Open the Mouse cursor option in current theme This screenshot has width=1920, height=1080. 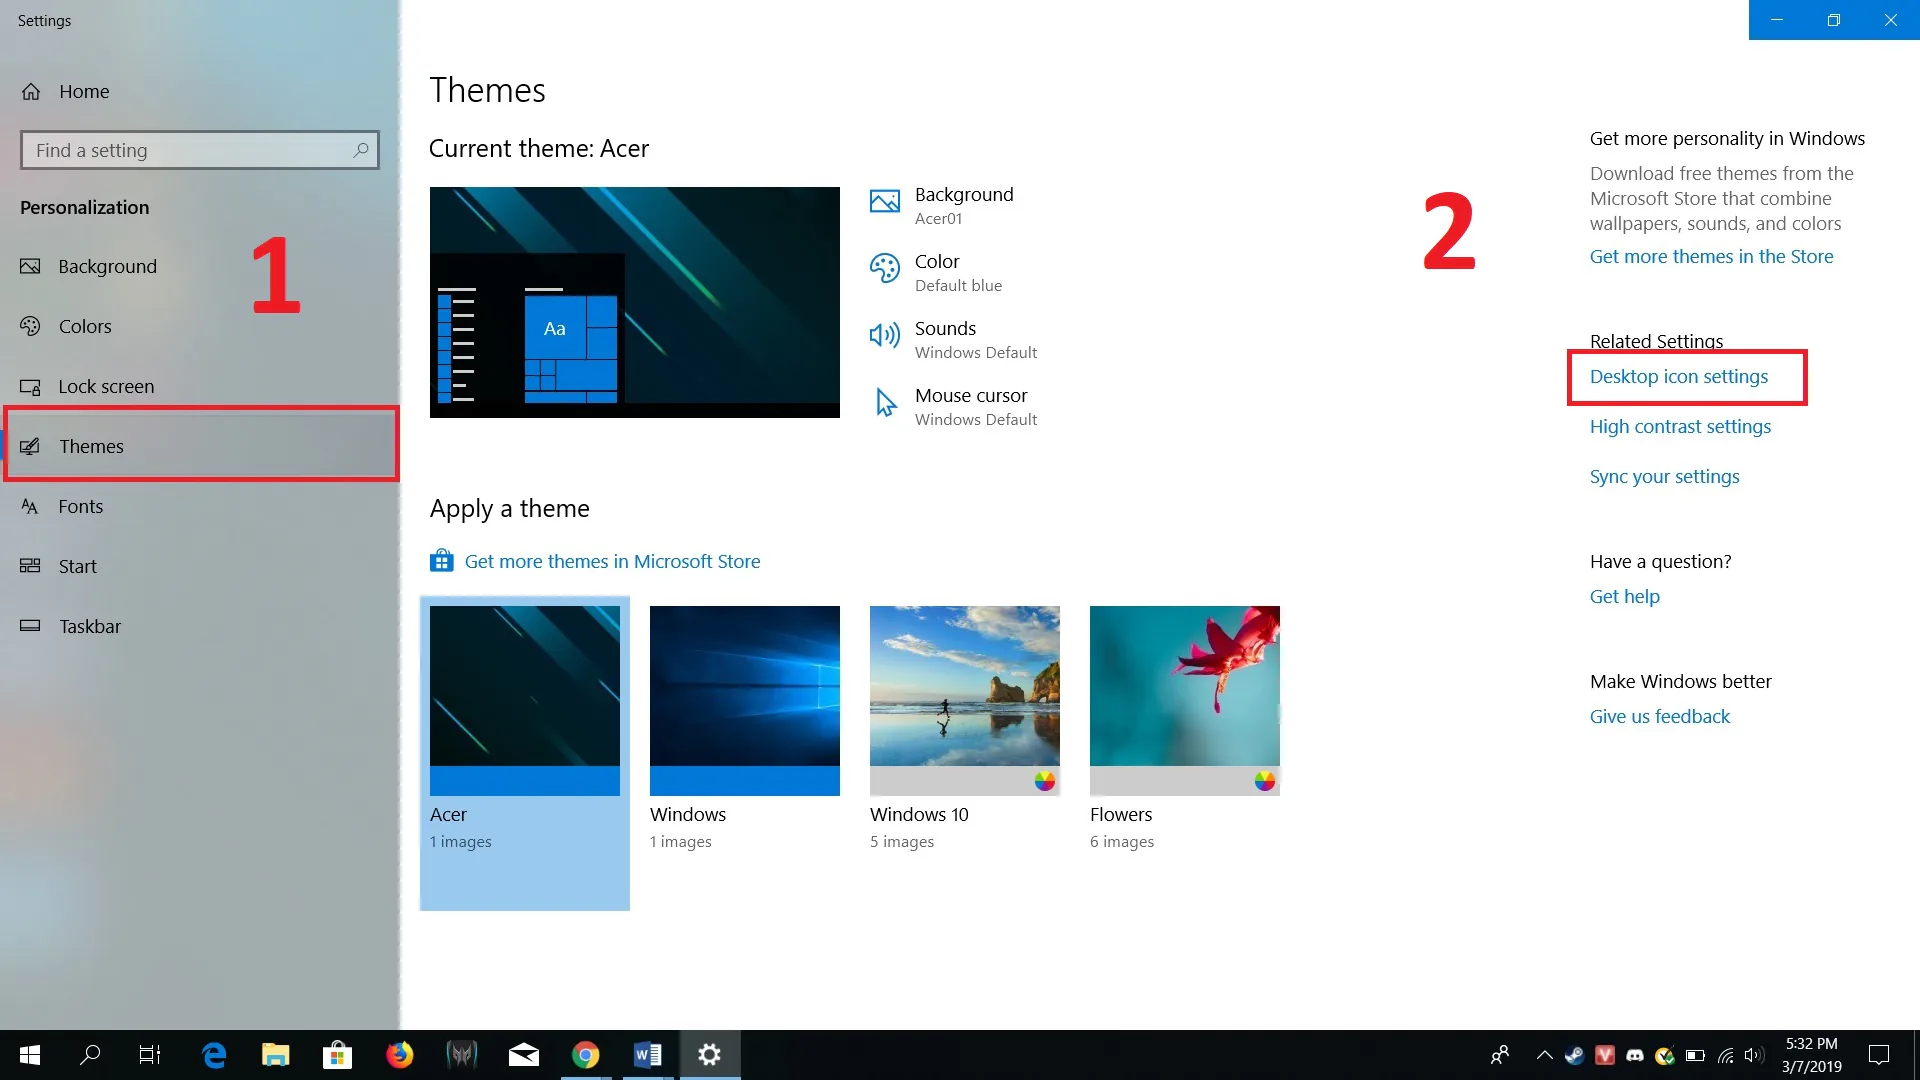pos(976,406)
